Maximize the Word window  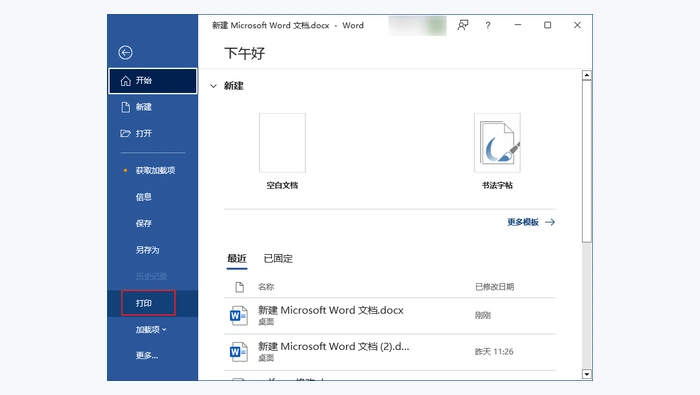coord(548,25)
